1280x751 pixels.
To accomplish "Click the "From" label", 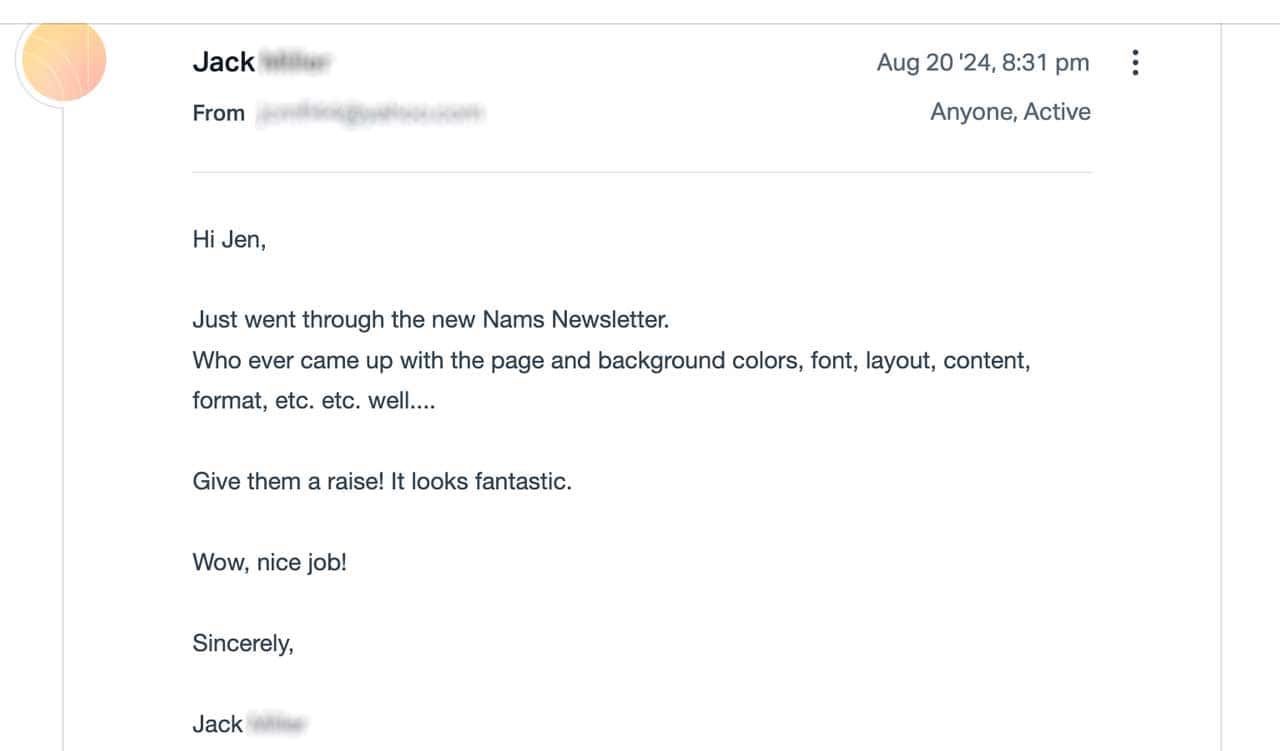I will coord(218,113).
